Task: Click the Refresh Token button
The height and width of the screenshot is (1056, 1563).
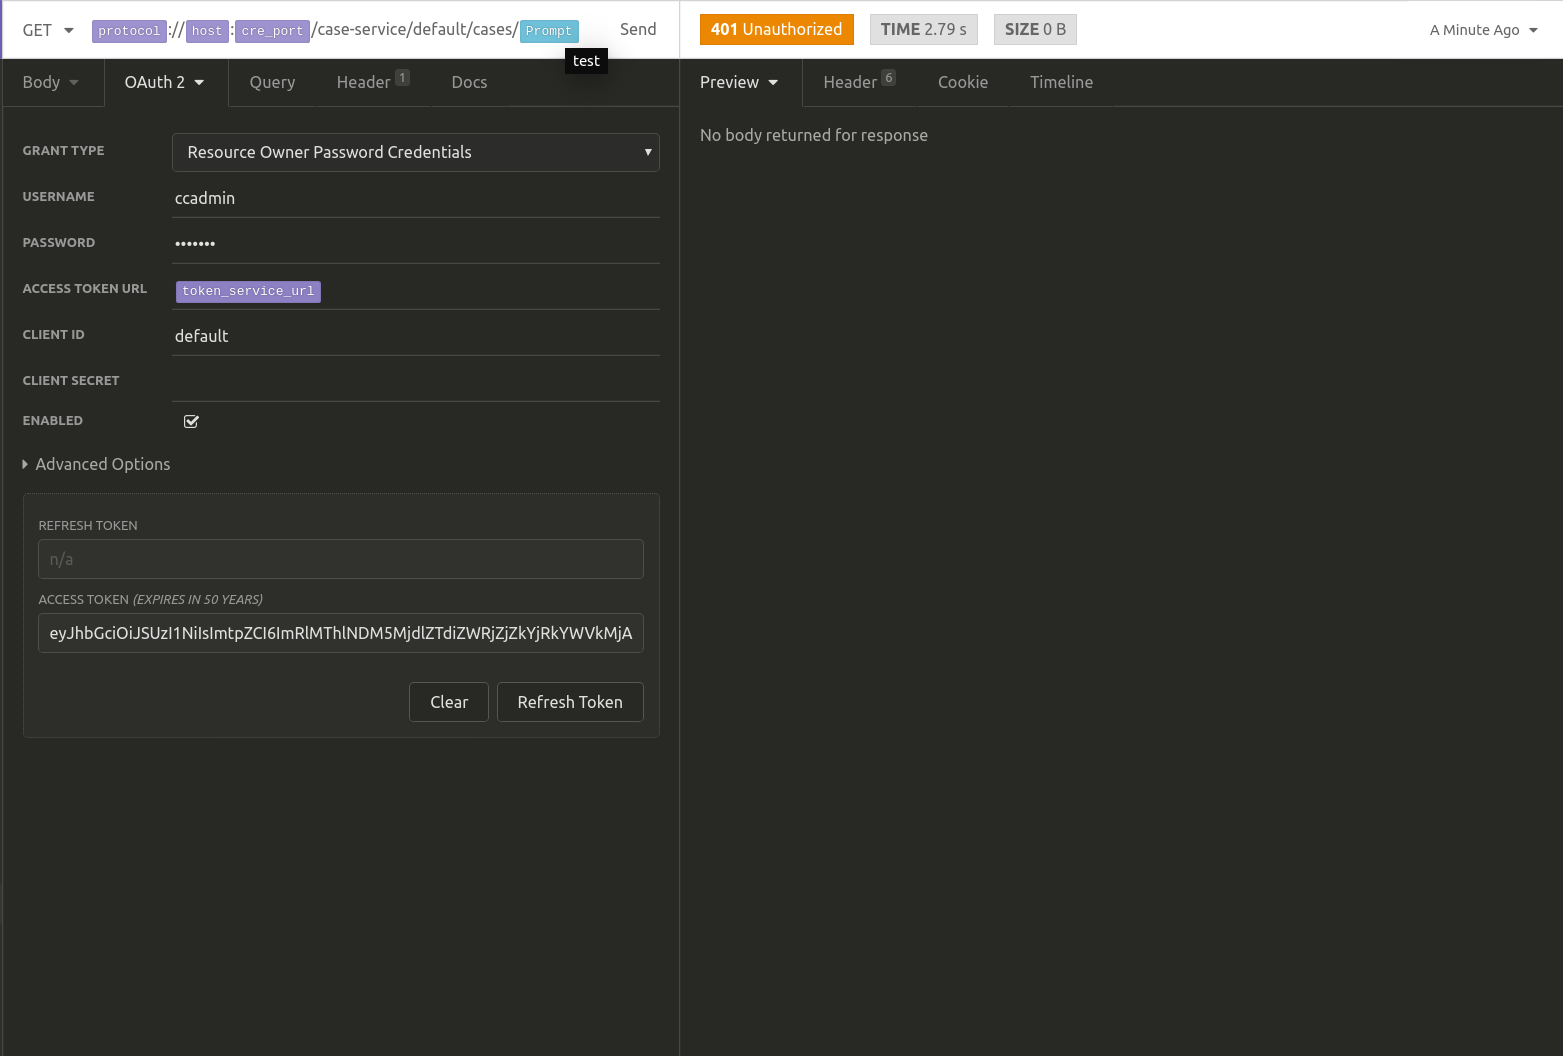Action: pos(570,702)
